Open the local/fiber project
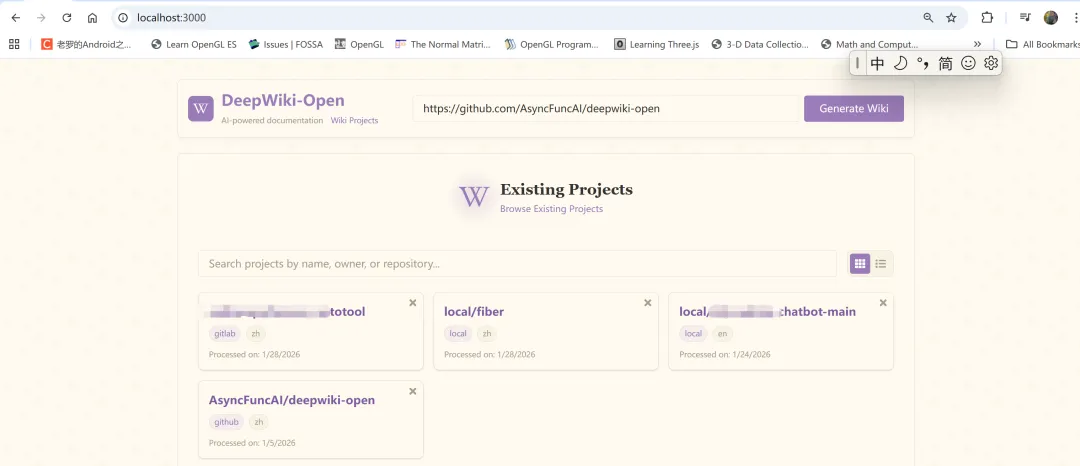The height and width of the screenshot is (466, 1080). (474, 312)
